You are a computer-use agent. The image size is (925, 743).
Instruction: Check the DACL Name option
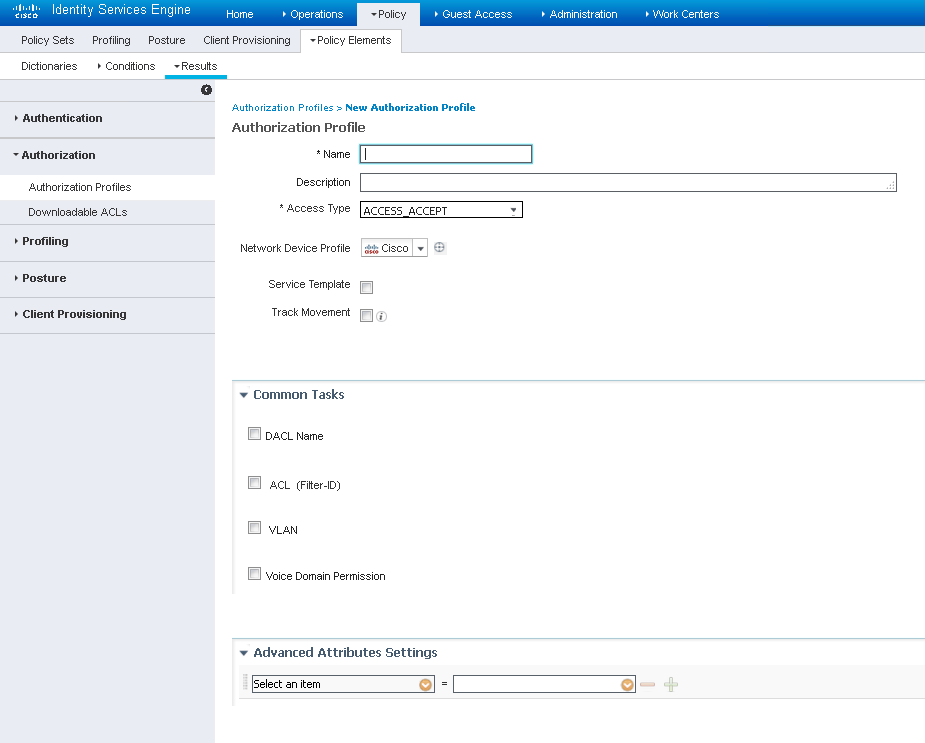pyautogui.click(x=254, y=434)
